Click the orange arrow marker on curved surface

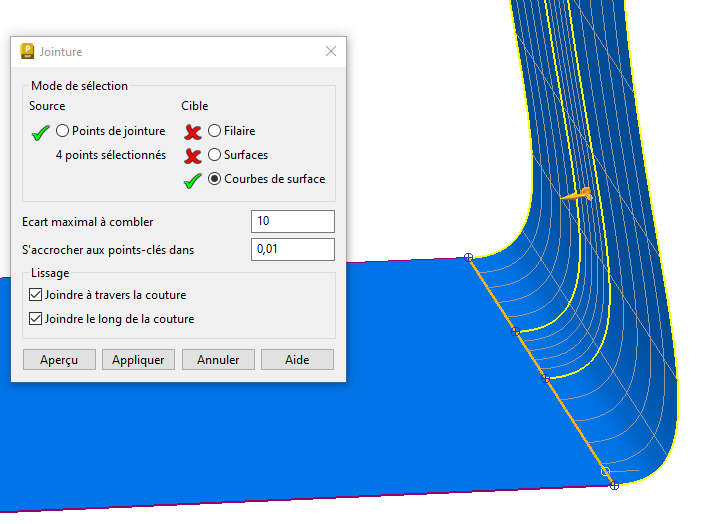577,195
